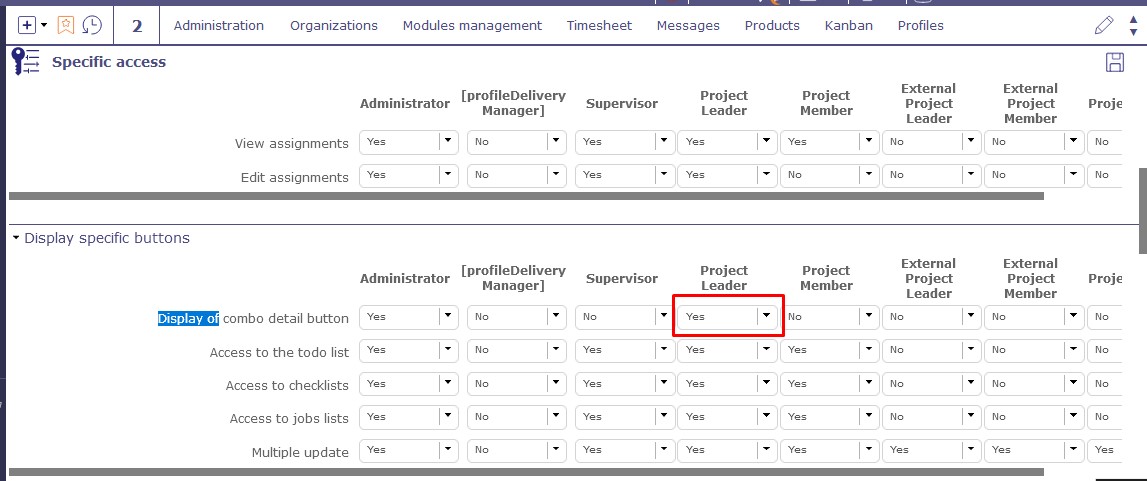Open the arrow menu beside the plus icon
The image size is (1147, 481).
[x=44, y=25]
